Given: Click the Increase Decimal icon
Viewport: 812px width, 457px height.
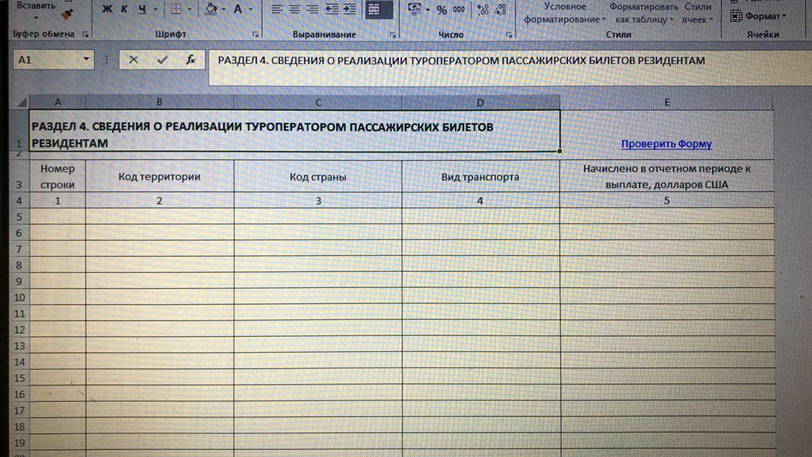Looking at the screenshot, I should click(x=483, y=10).
